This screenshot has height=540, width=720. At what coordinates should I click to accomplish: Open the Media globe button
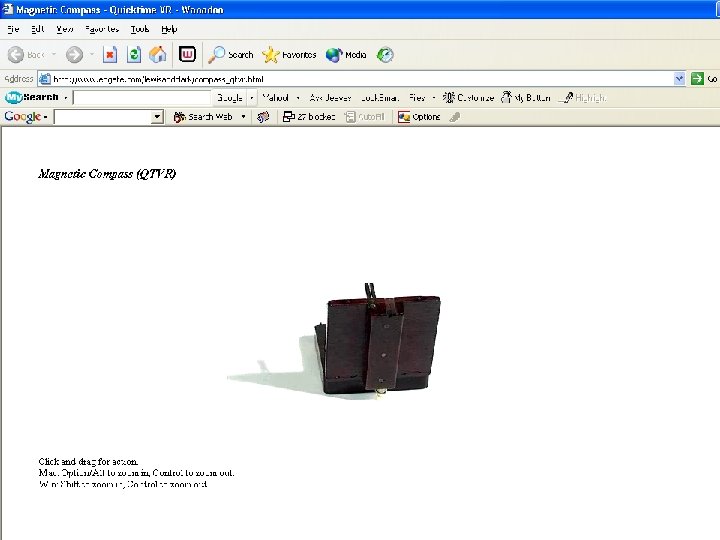pos(346,55)
